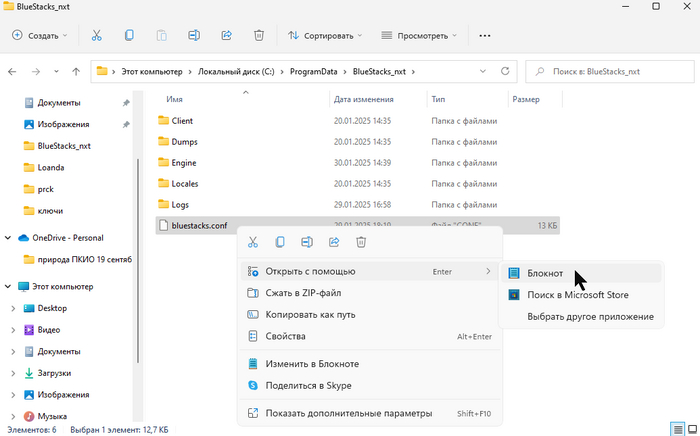700x436 pixels.
Task: Expand the Музыка tree node
Action: tap(13, 416)
